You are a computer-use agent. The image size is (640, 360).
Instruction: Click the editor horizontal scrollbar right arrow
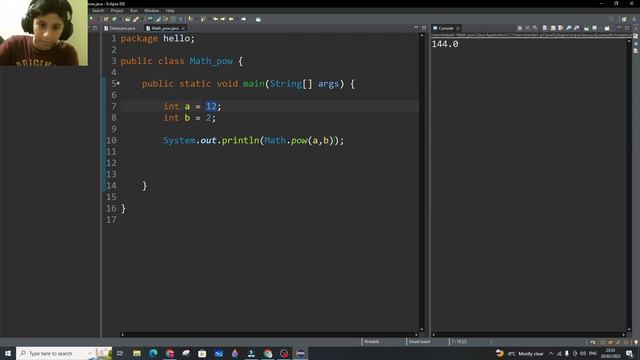tap(416, 335)
